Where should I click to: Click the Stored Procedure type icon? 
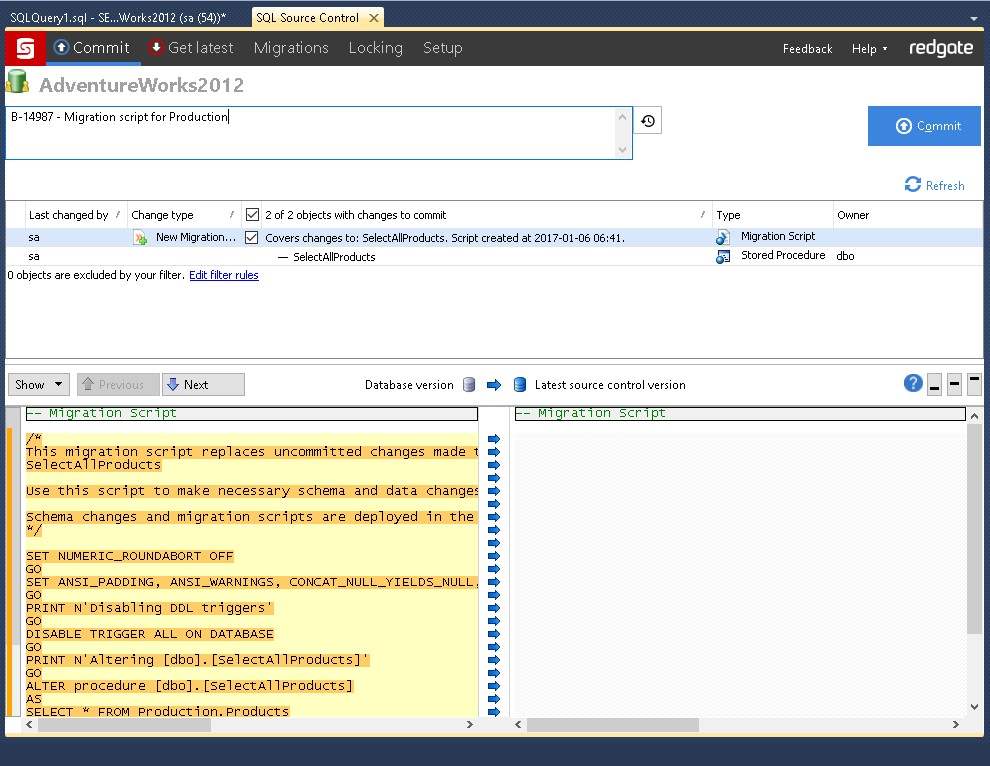723,257
